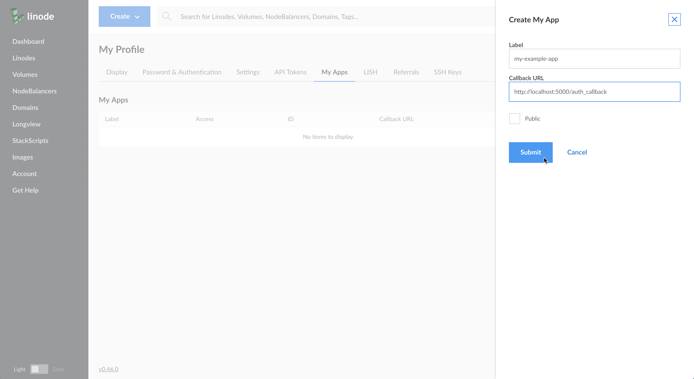Open Account in the sidebar
694x379 pixels.
coord(24,174)
